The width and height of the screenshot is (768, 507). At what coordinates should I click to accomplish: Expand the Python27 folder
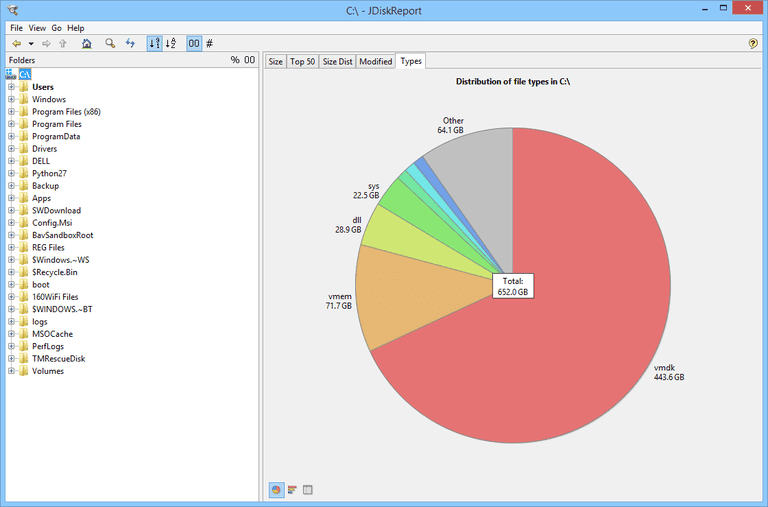click(11, 173)
